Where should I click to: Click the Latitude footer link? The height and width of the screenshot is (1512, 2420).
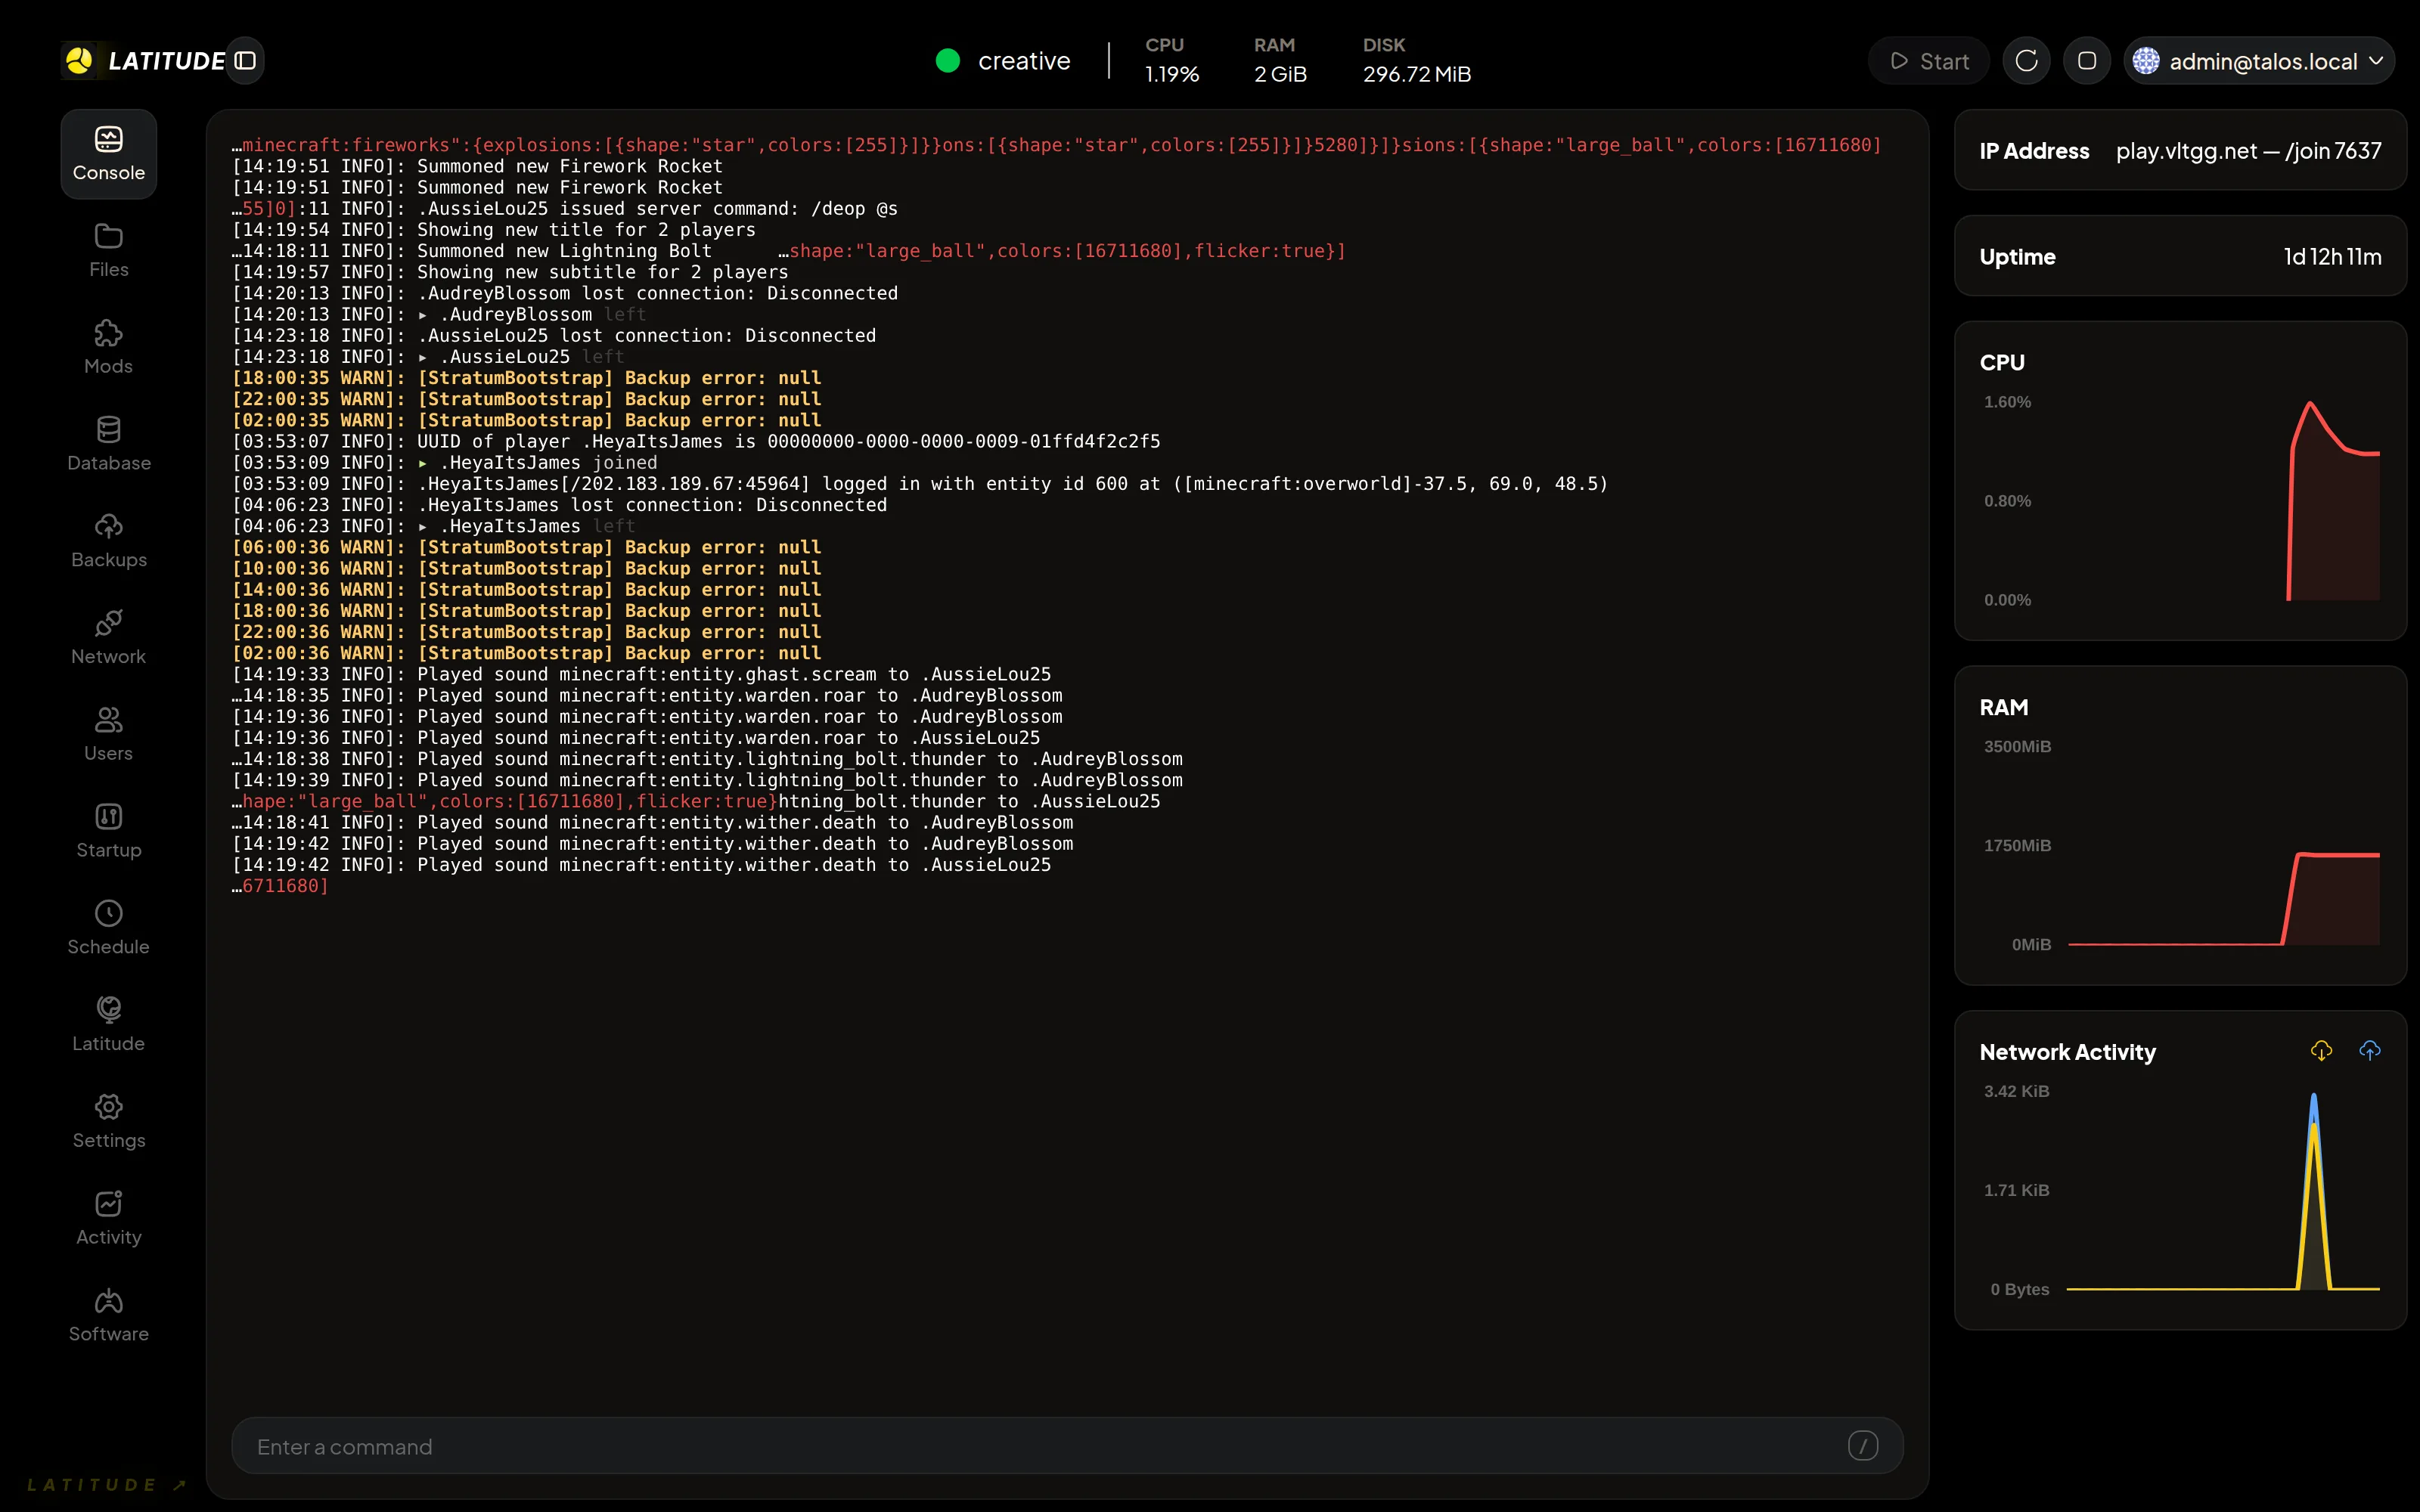[107, 1485]
